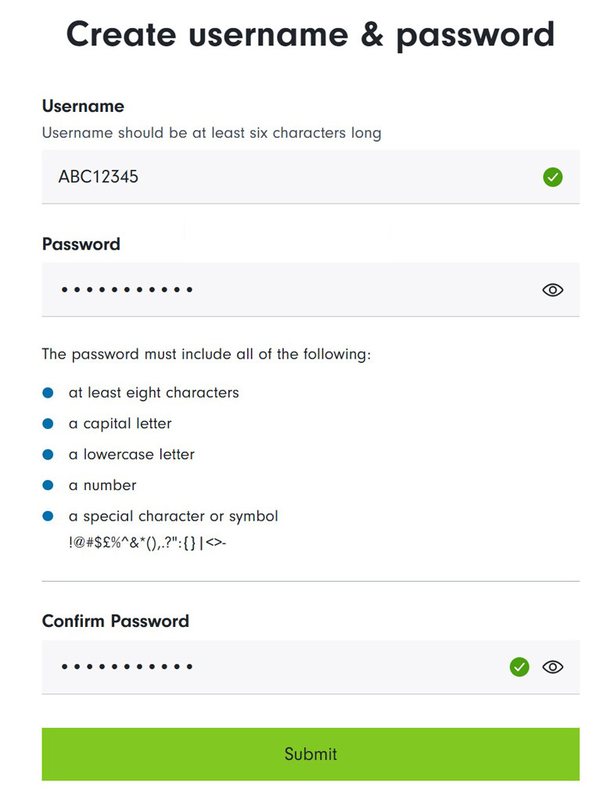The height and width of the screenshot is (800, 614).
Task: Focus the Username input containing ABC12345
Action: (280, 178)
